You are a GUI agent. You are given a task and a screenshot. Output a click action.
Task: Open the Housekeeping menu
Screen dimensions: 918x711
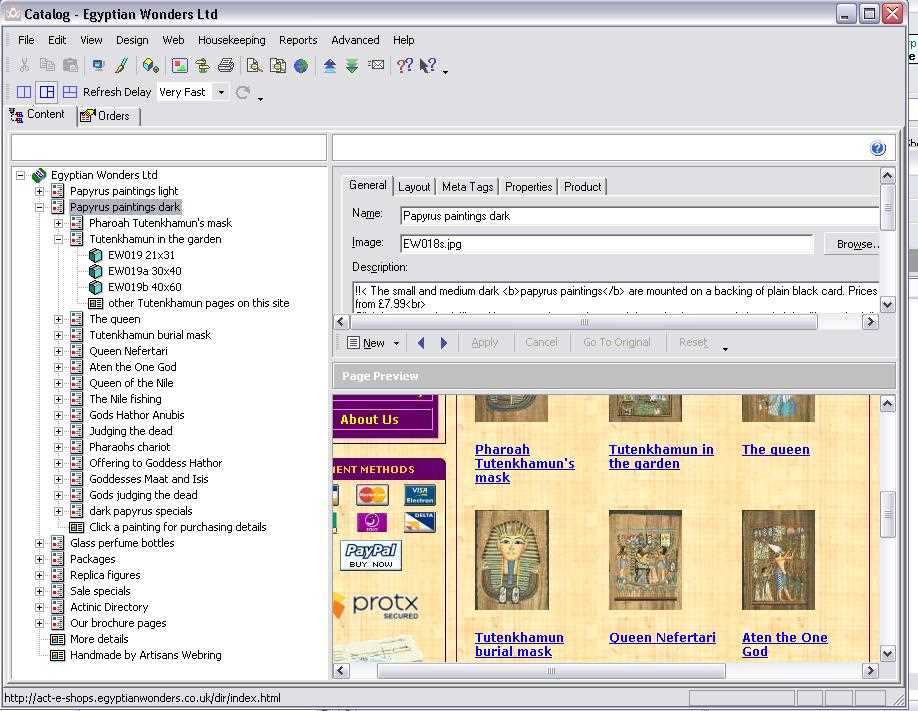point(231,40)
